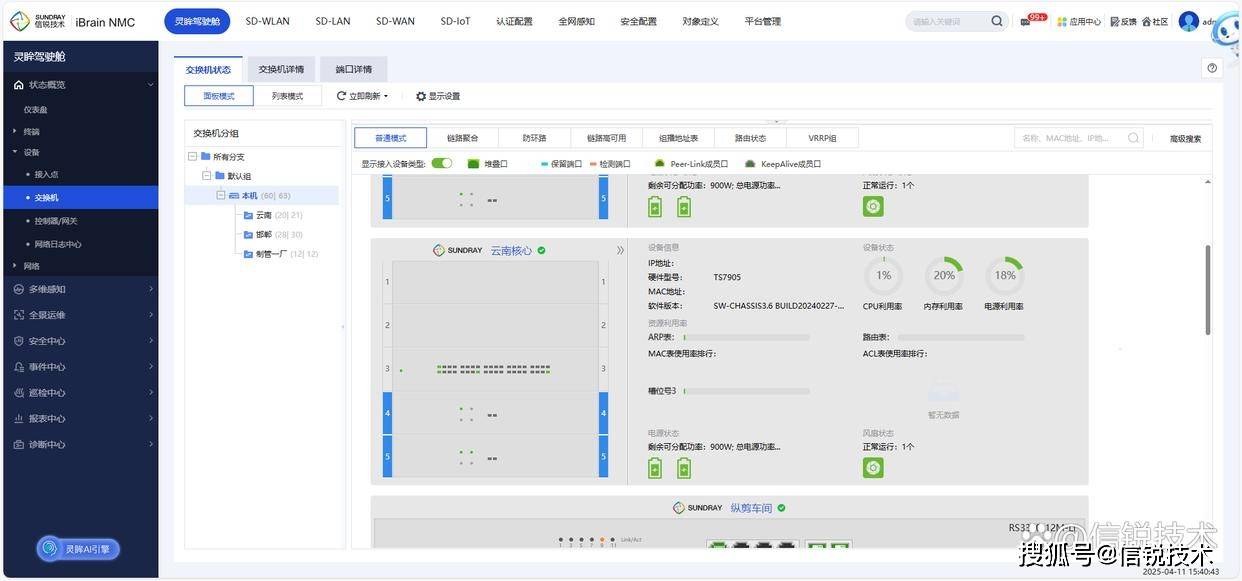1242x581 pixels.
Task: Collapse the 状态概览 section chevron
Action: [151, 85]
